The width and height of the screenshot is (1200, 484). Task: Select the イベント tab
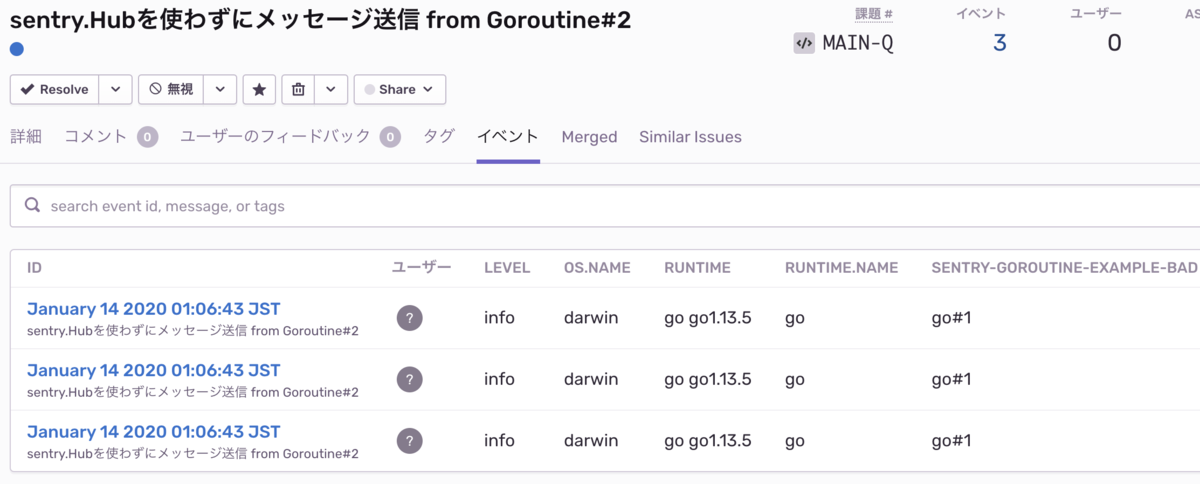(508, 137)
